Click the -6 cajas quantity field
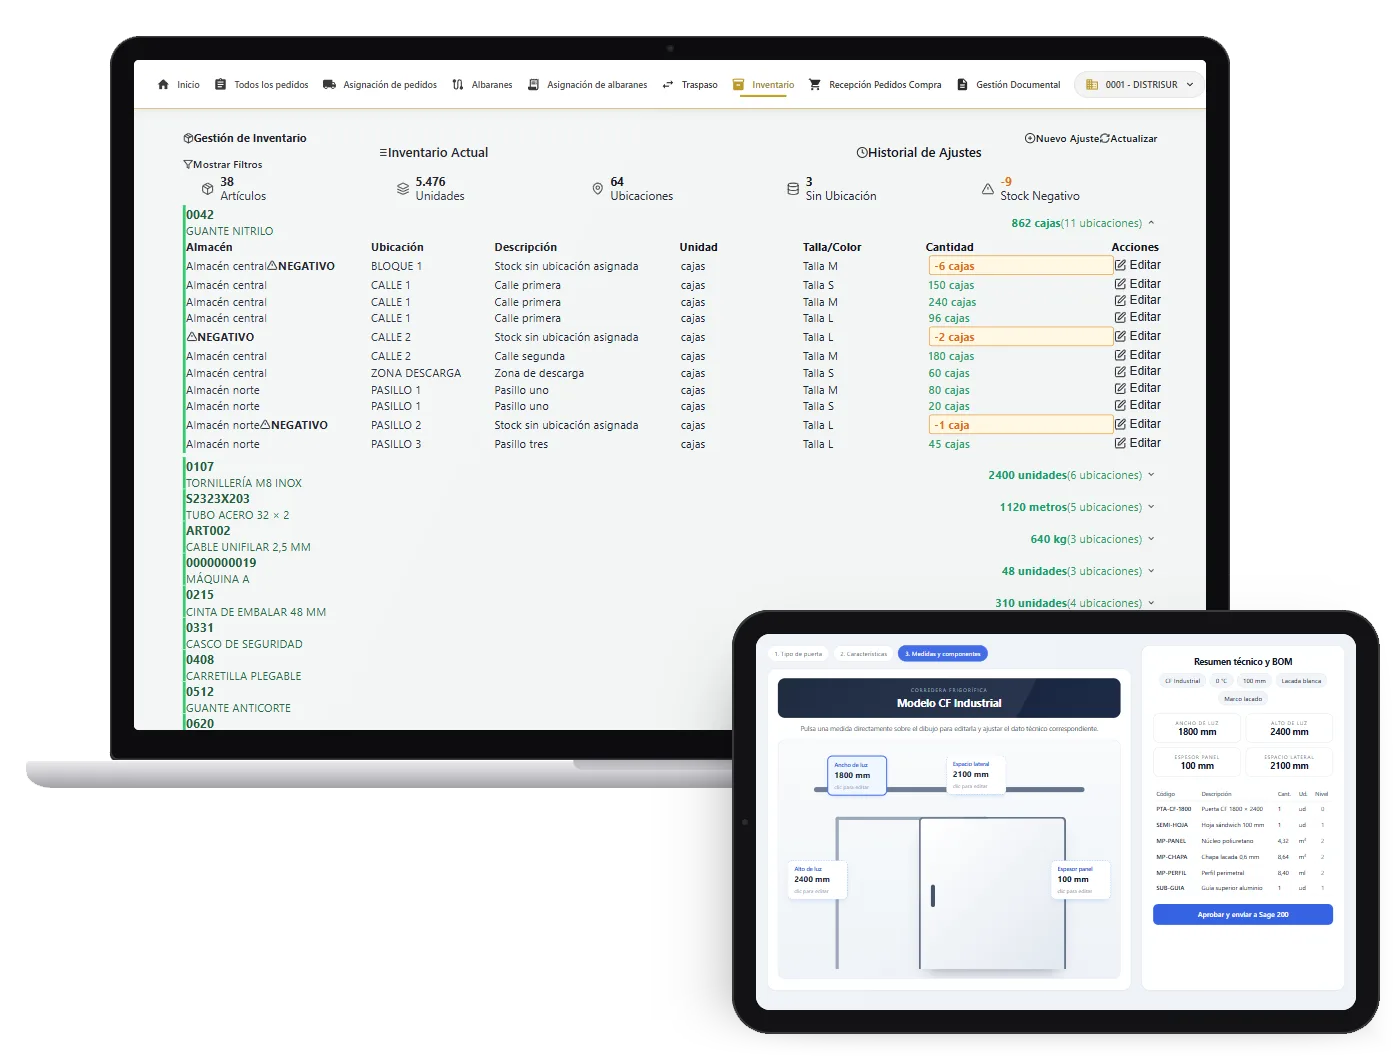Image resolution: width=1400 pixels, height=1060 pixels. 1021,266
